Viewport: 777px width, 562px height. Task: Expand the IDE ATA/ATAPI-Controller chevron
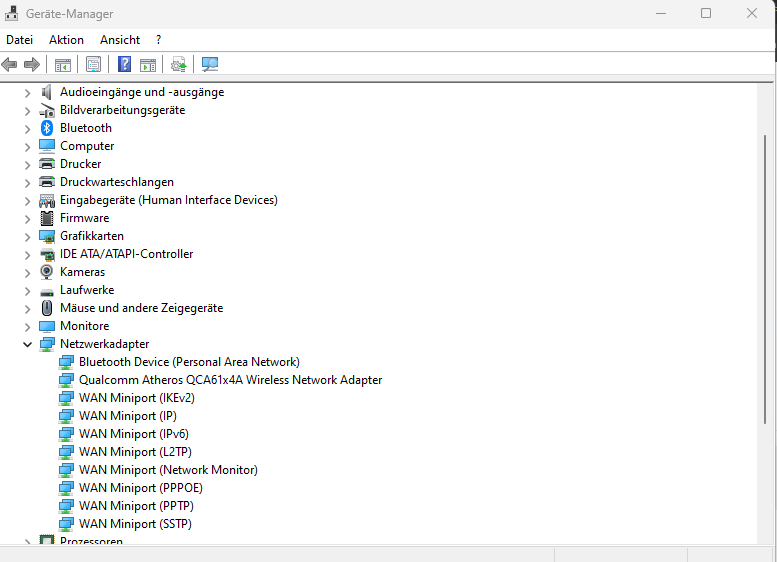tap(27, 255)
